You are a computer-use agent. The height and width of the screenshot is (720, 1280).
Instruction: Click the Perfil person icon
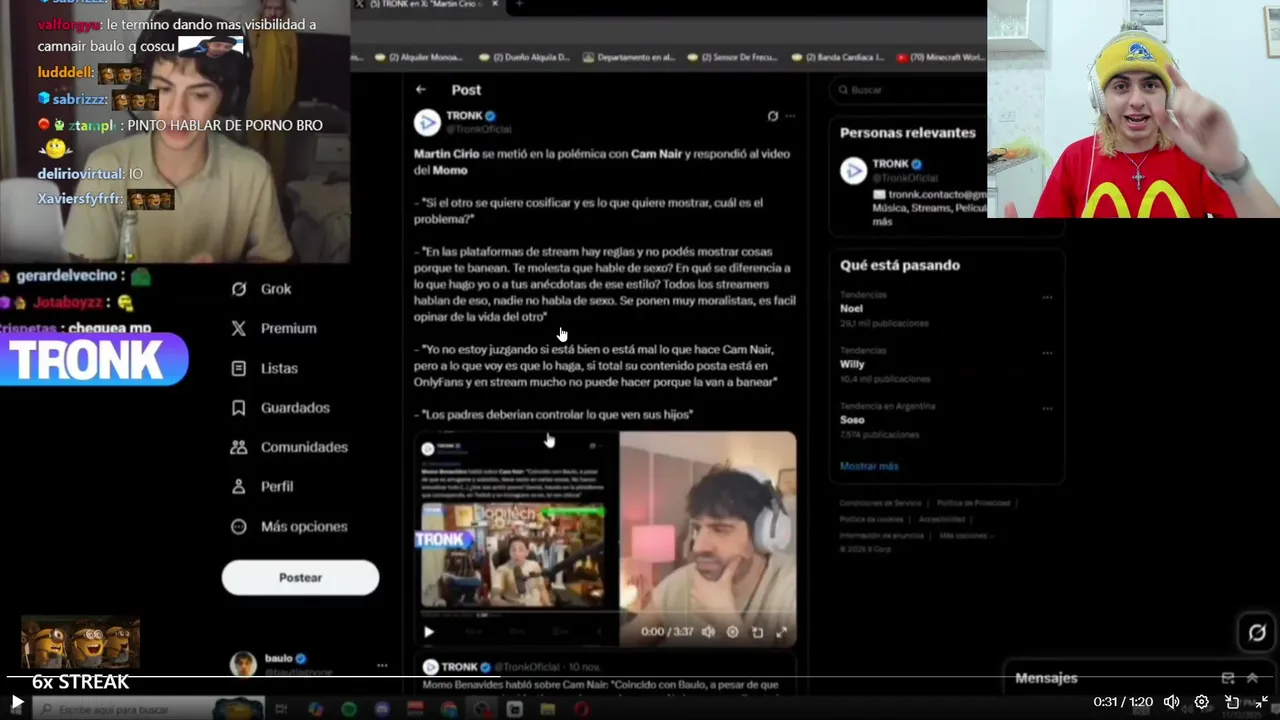238,486
